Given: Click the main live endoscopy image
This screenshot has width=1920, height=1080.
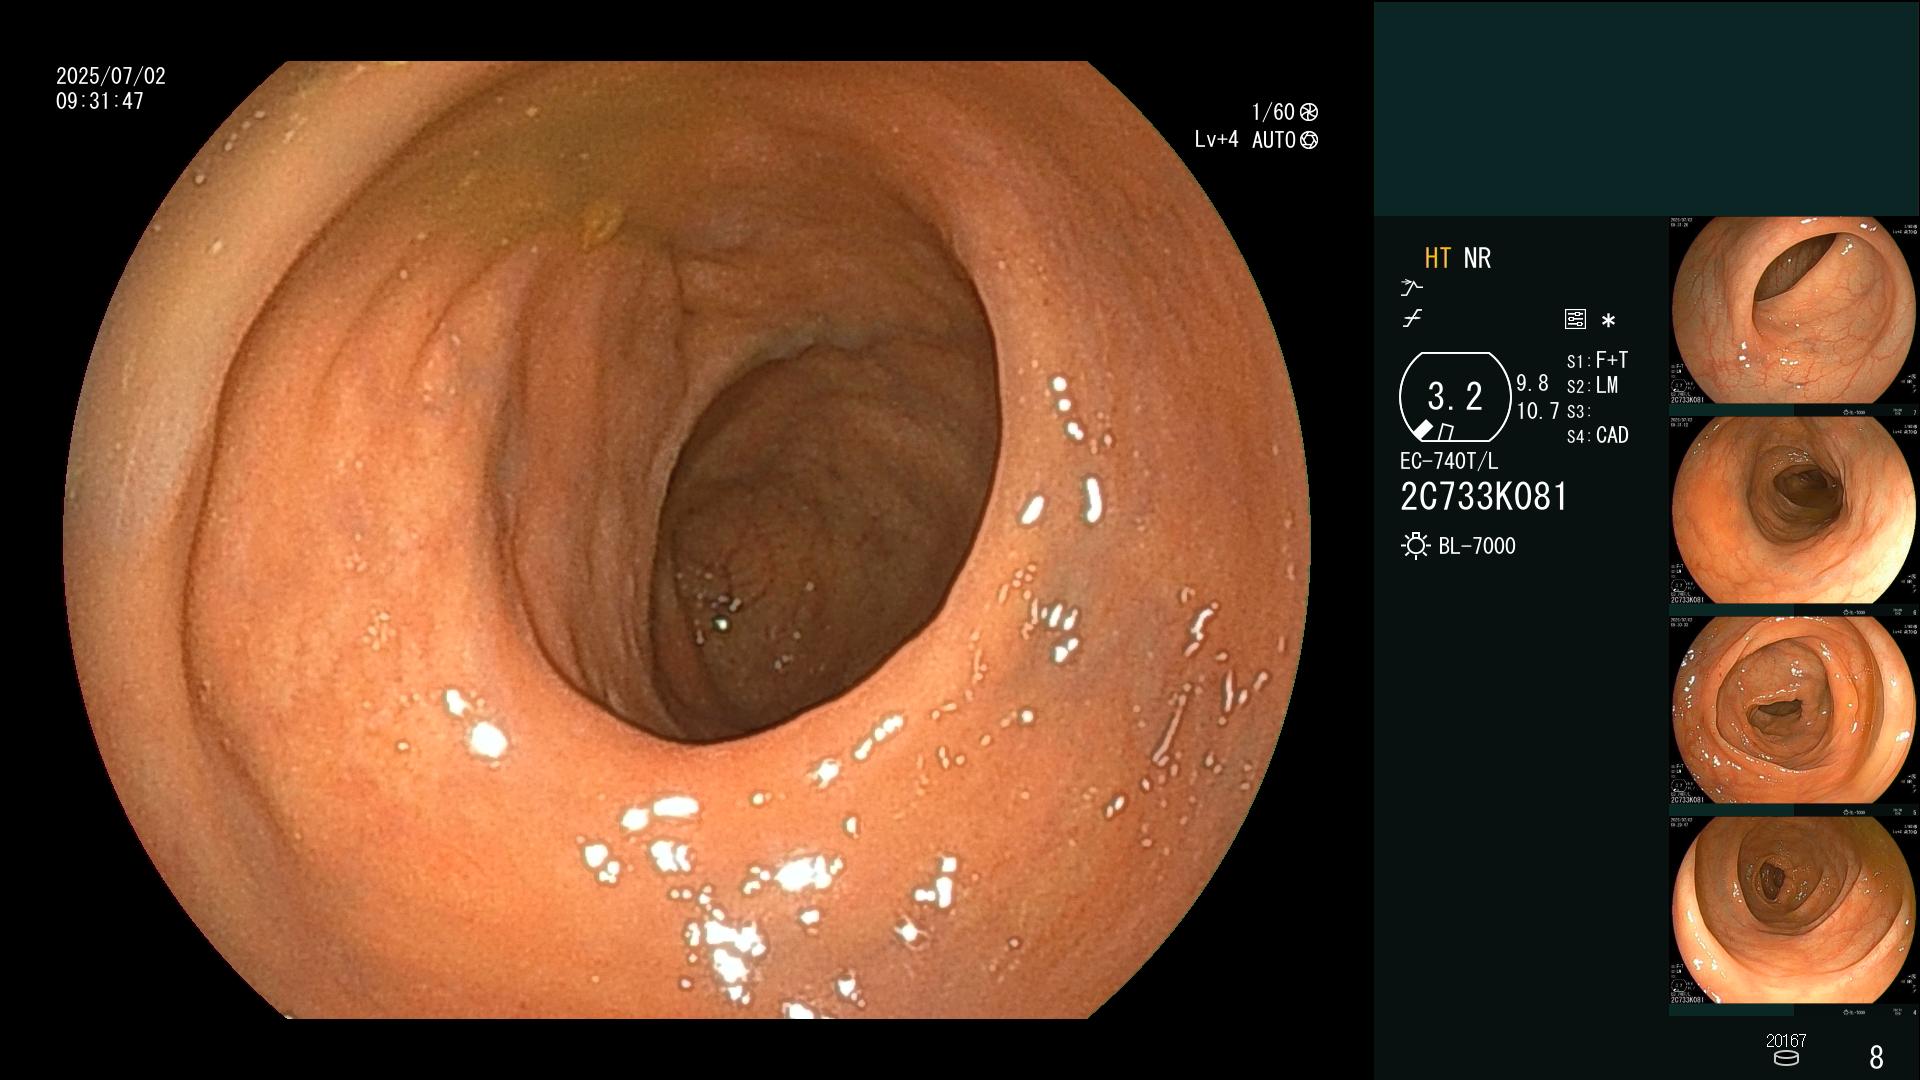Looking at the screenshot, I should [687, 540].
